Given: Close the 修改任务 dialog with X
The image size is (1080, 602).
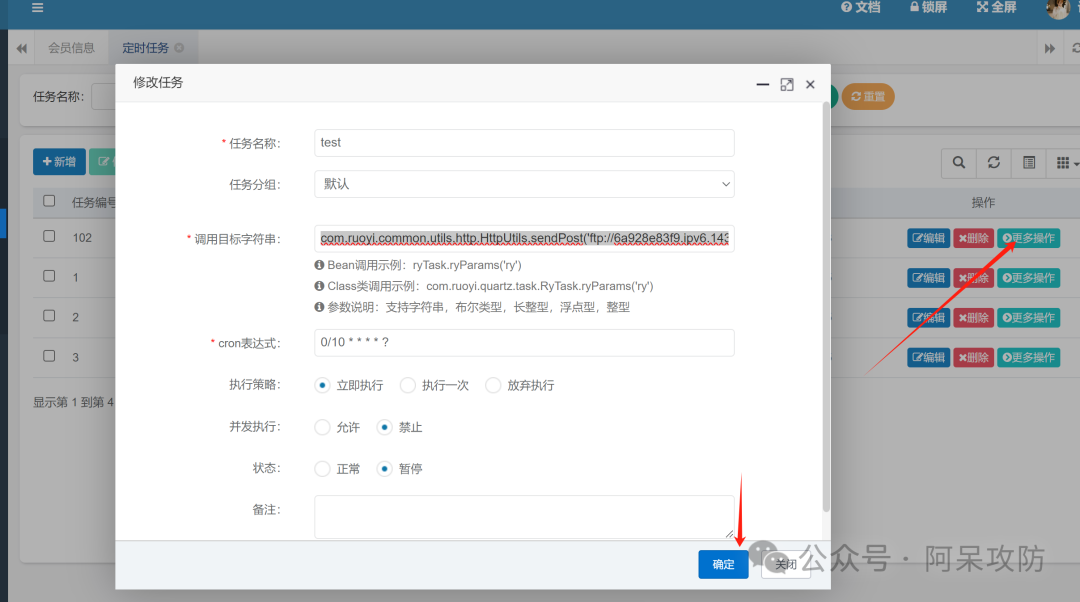Looking at the screenshot, I should click(x=810, y=85).
